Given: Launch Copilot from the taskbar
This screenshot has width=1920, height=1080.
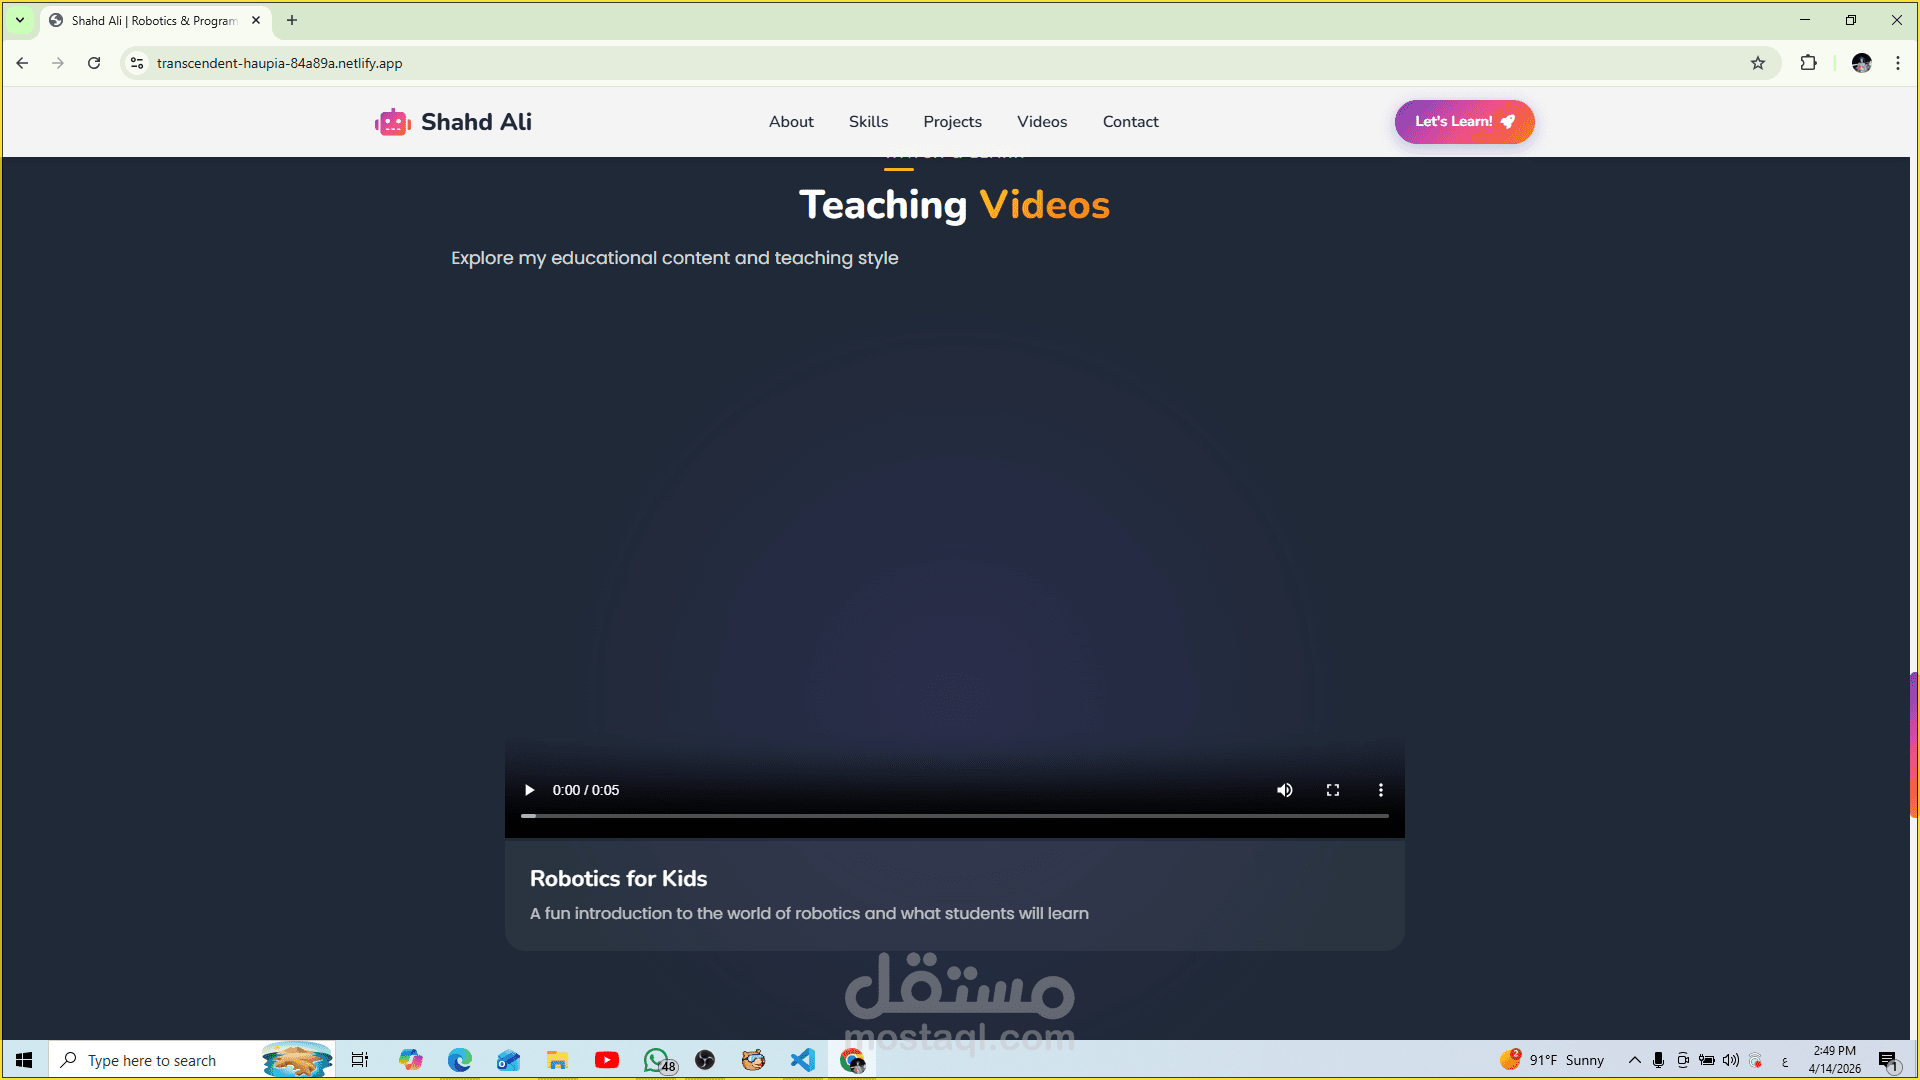Looking at the screenshot, I should click(x=410, y=1060).
